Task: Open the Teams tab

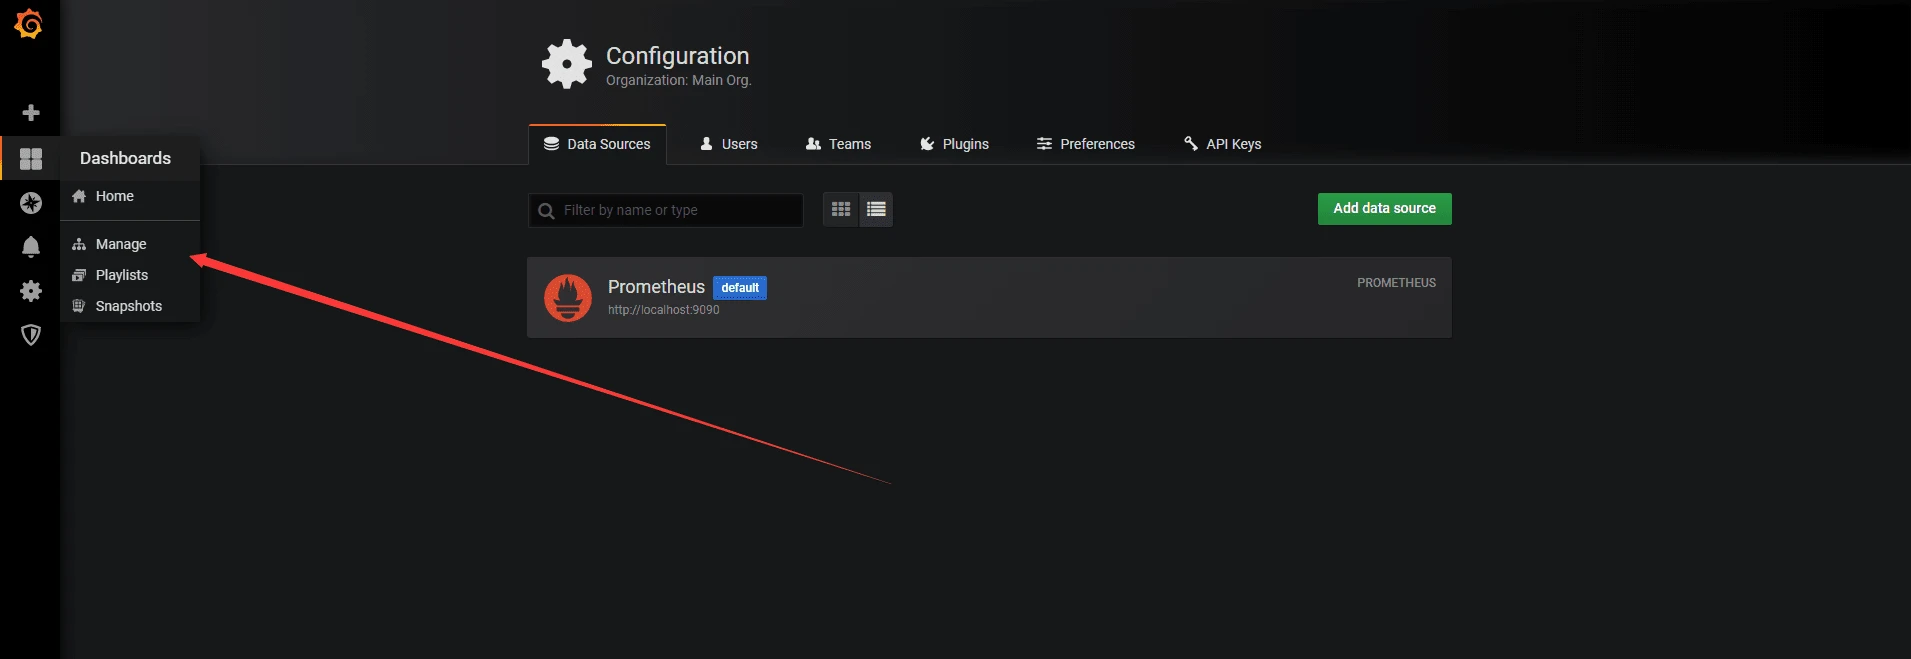Action: pyautogui.click(x=838, y=144)
